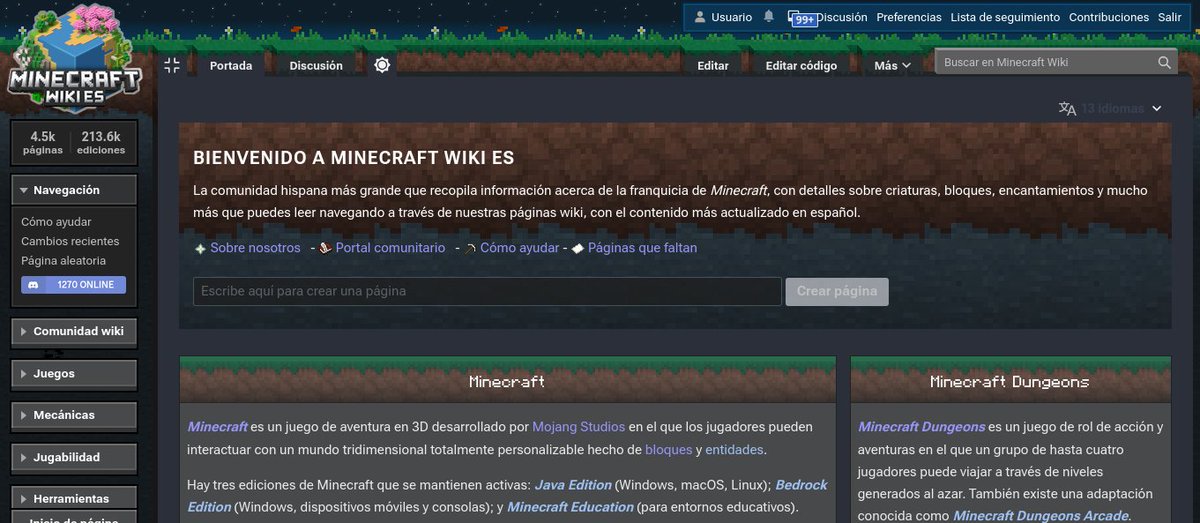
Task: Click the Portal comunitario icon
Action: click(325, 248)
